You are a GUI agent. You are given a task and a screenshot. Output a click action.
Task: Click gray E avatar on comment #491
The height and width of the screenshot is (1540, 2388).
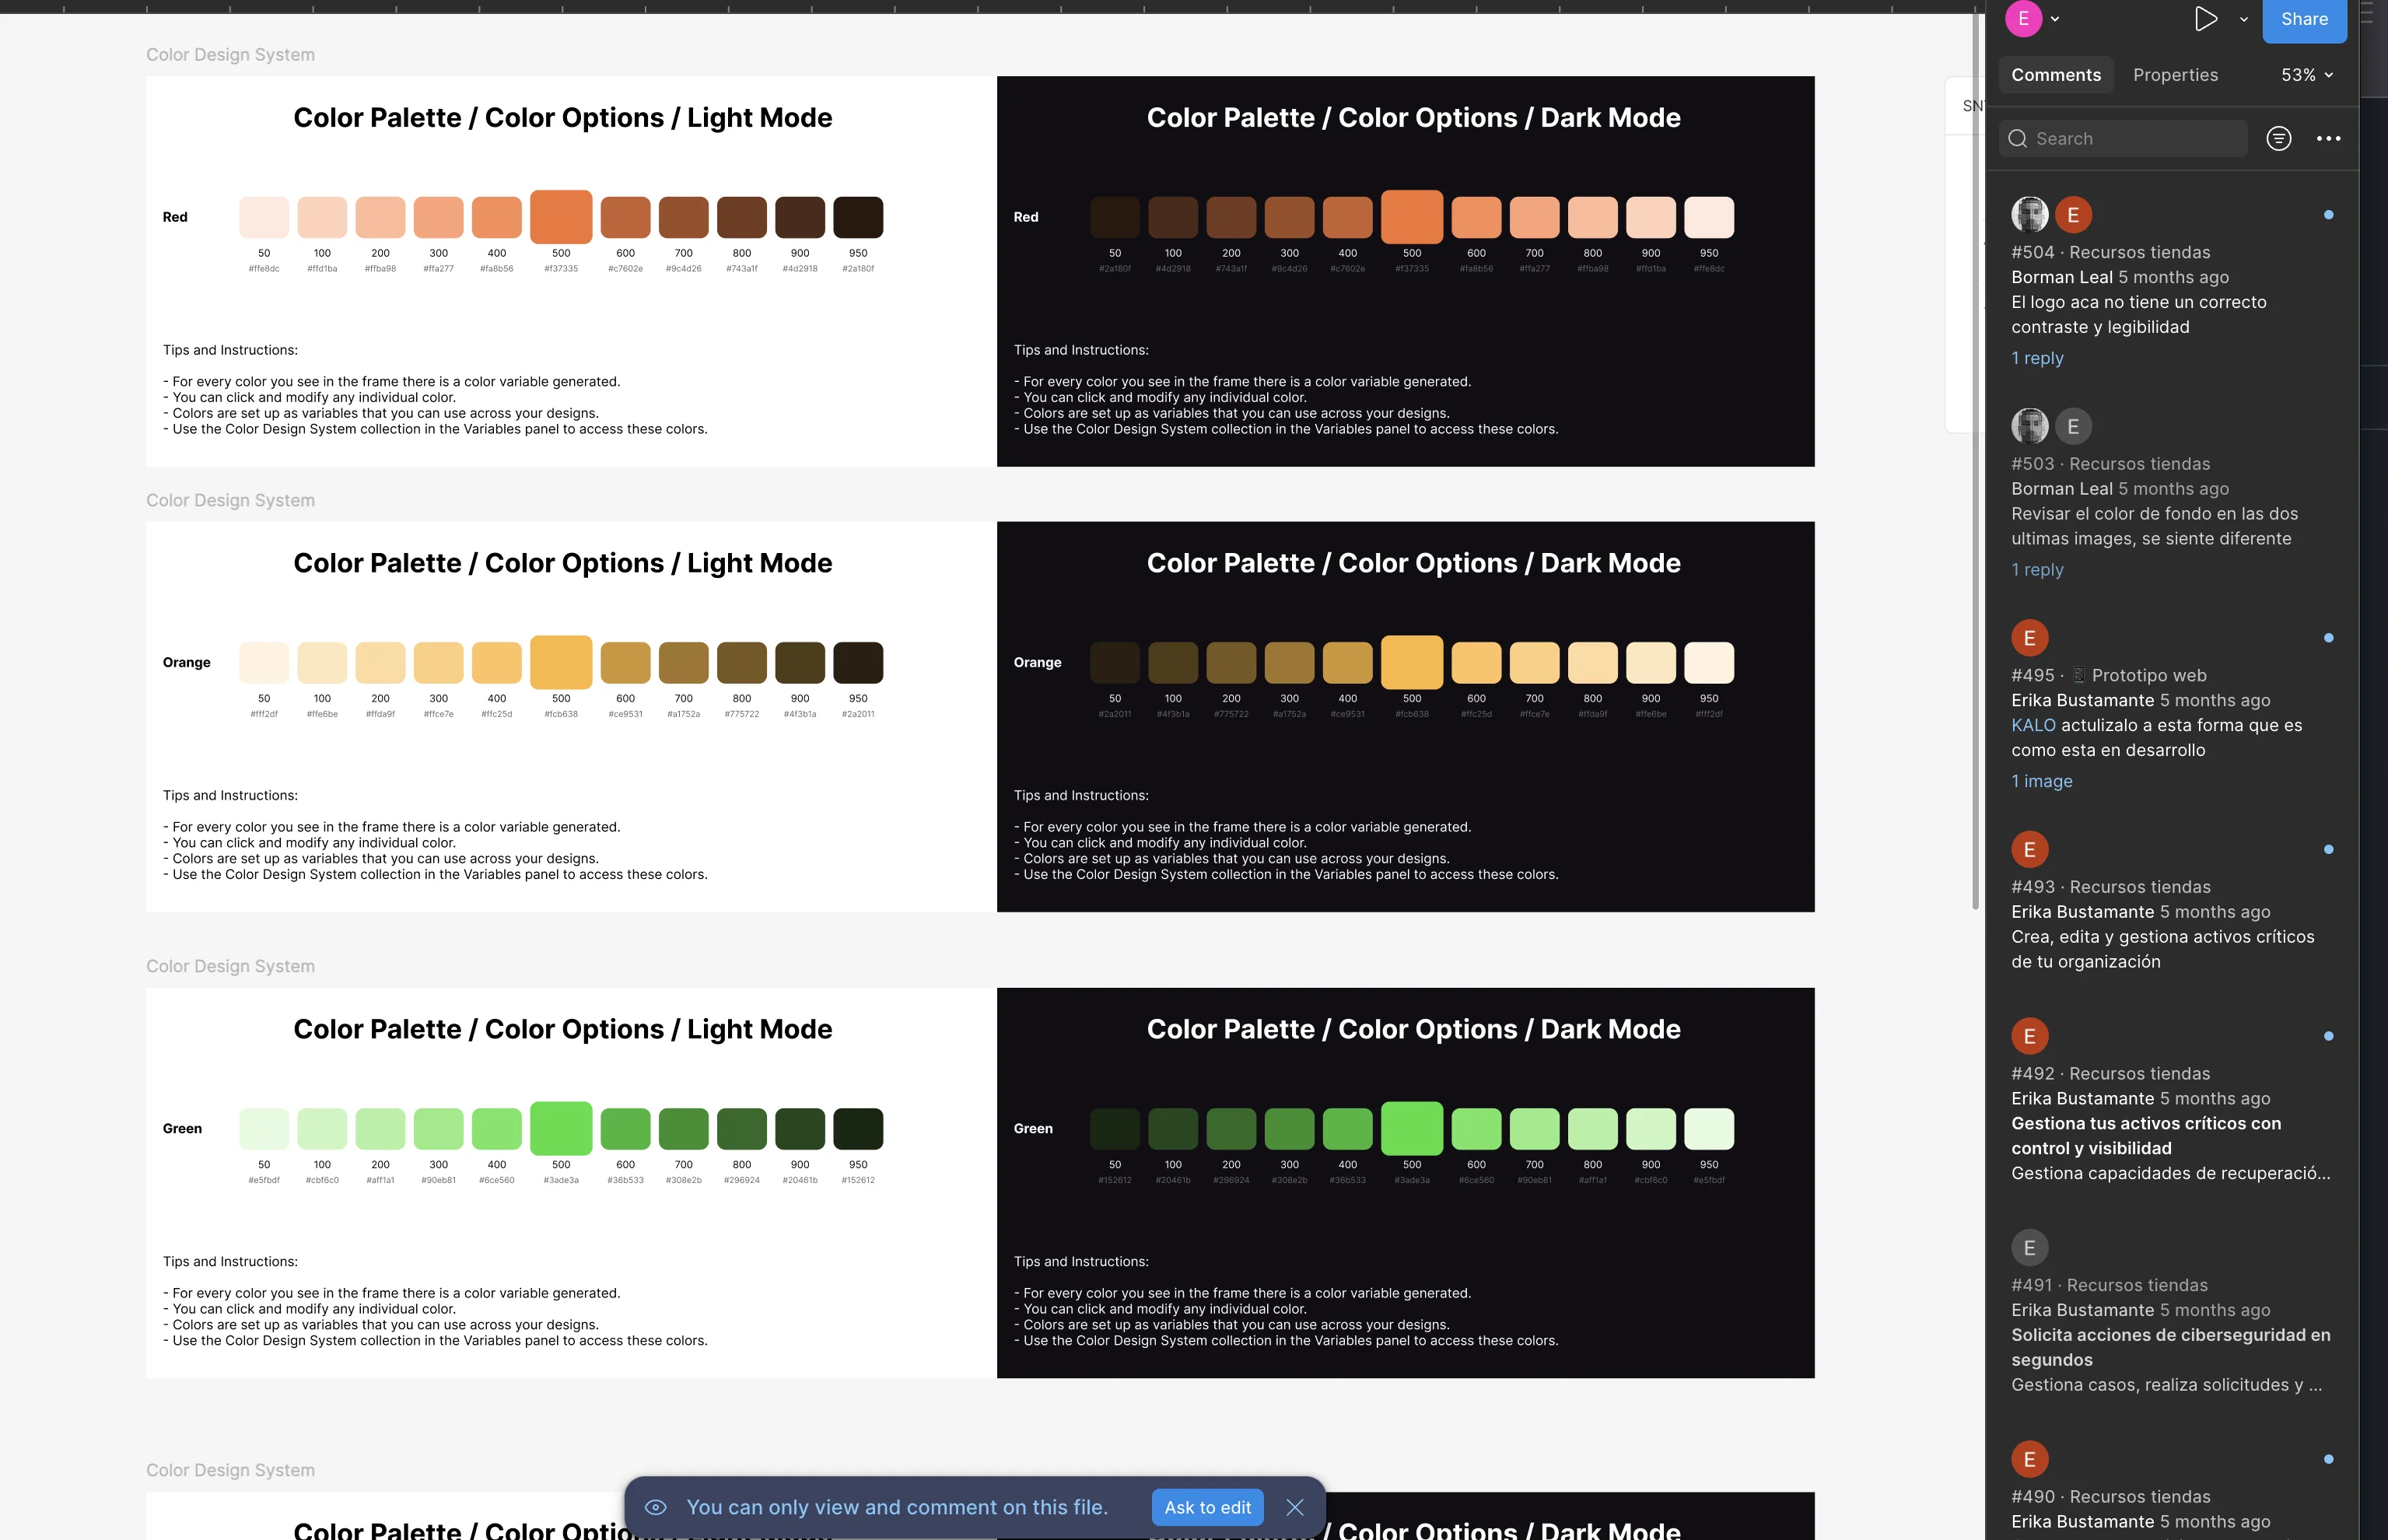click(2030, 1248)
